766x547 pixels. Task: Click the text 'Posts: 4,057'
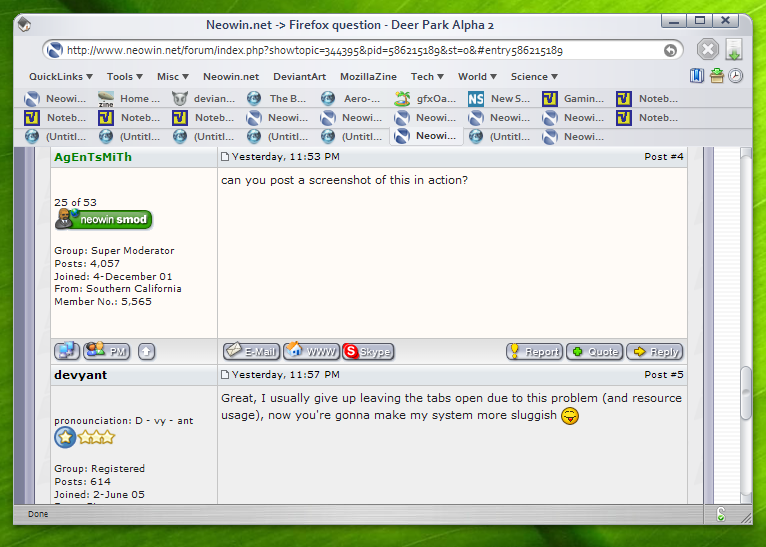pos(87,264)
